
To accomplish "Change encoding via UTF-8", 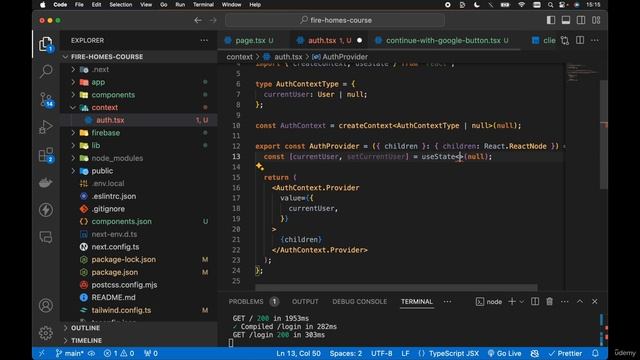I will 382,353.
